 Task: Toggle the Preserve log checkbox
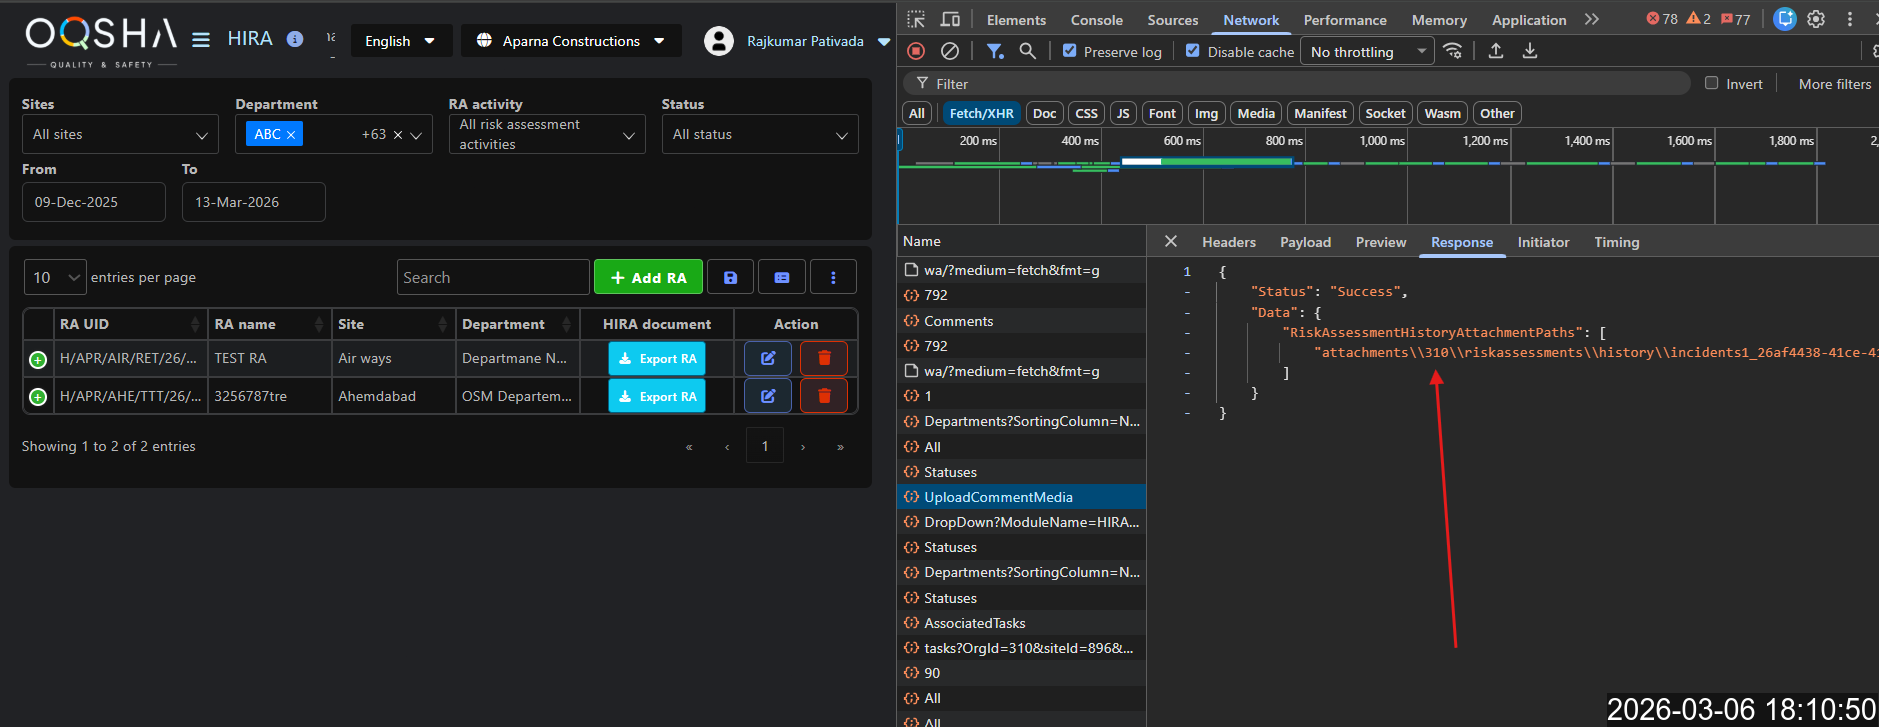point(1070,51)
